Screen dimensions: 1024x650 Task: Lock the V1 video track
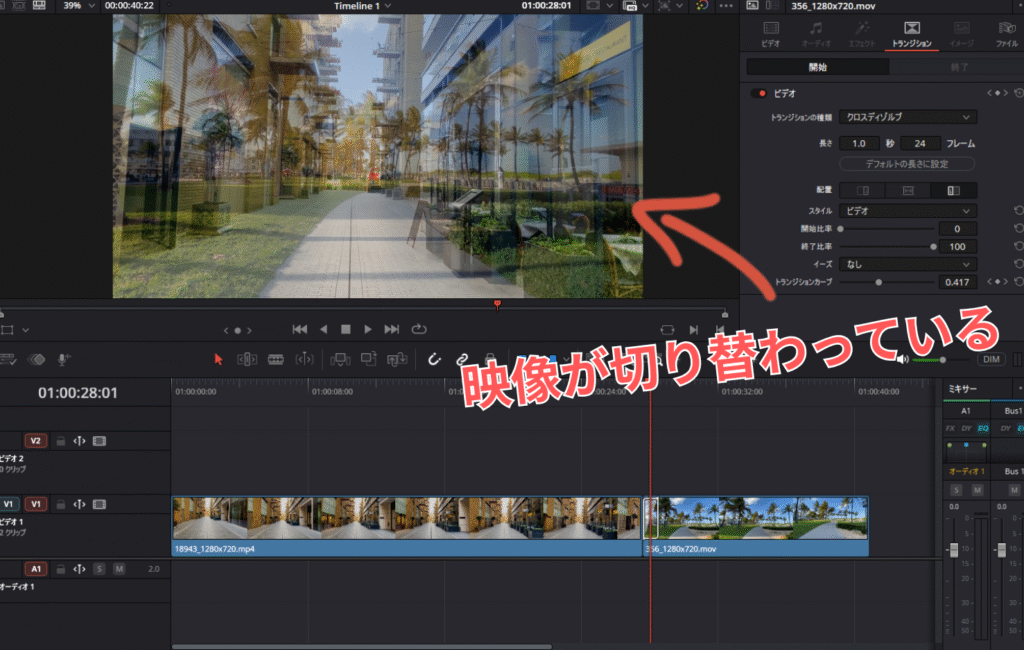(60, 504)
